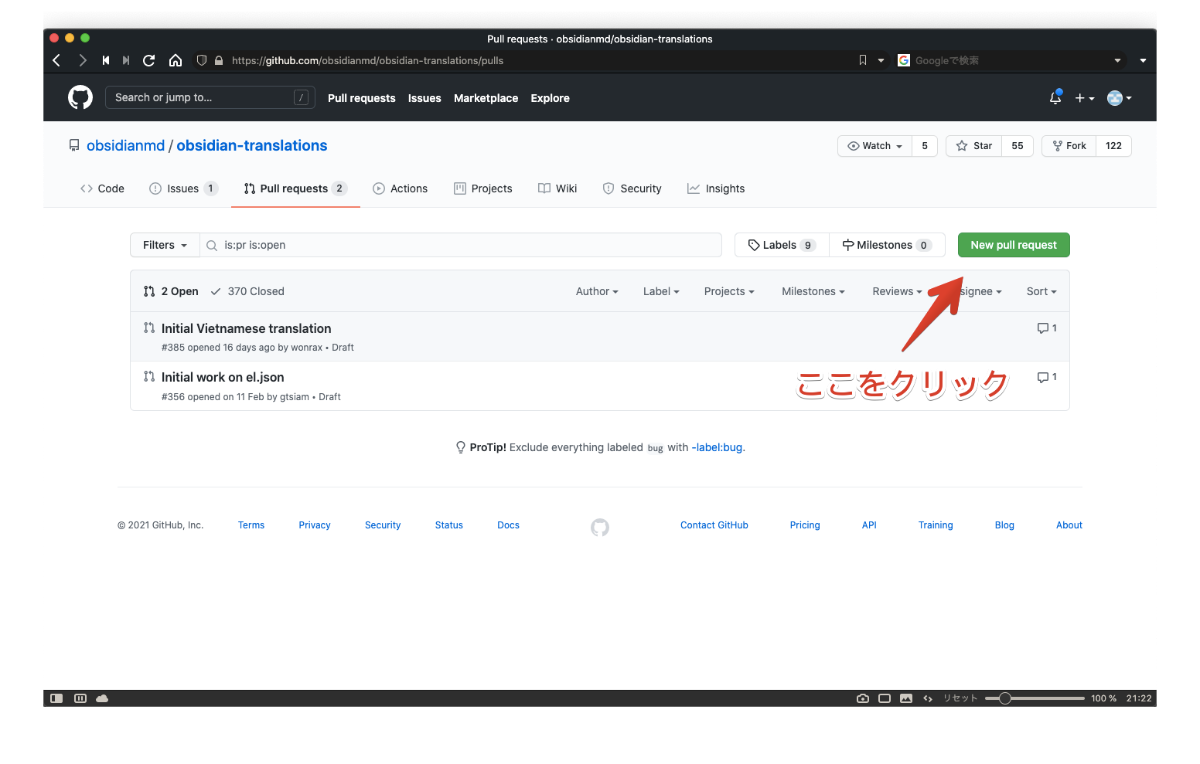
Task: Click the repository icon next to obsidianmd
Action: (74, 146)
